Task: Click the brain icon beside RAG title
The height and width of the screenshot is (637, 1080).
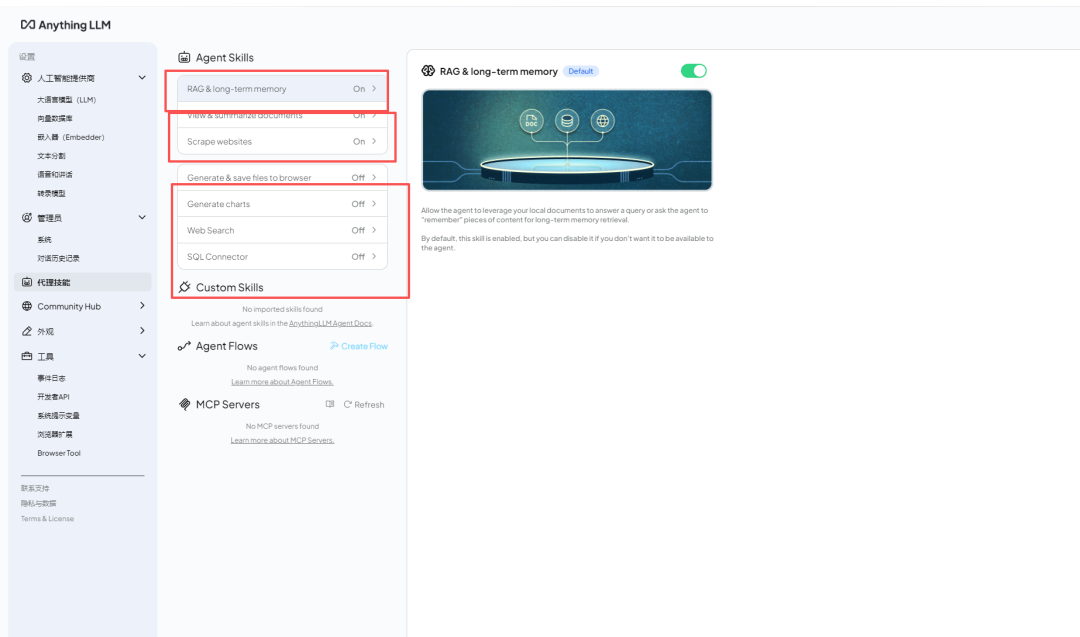Action: [428, 71]
